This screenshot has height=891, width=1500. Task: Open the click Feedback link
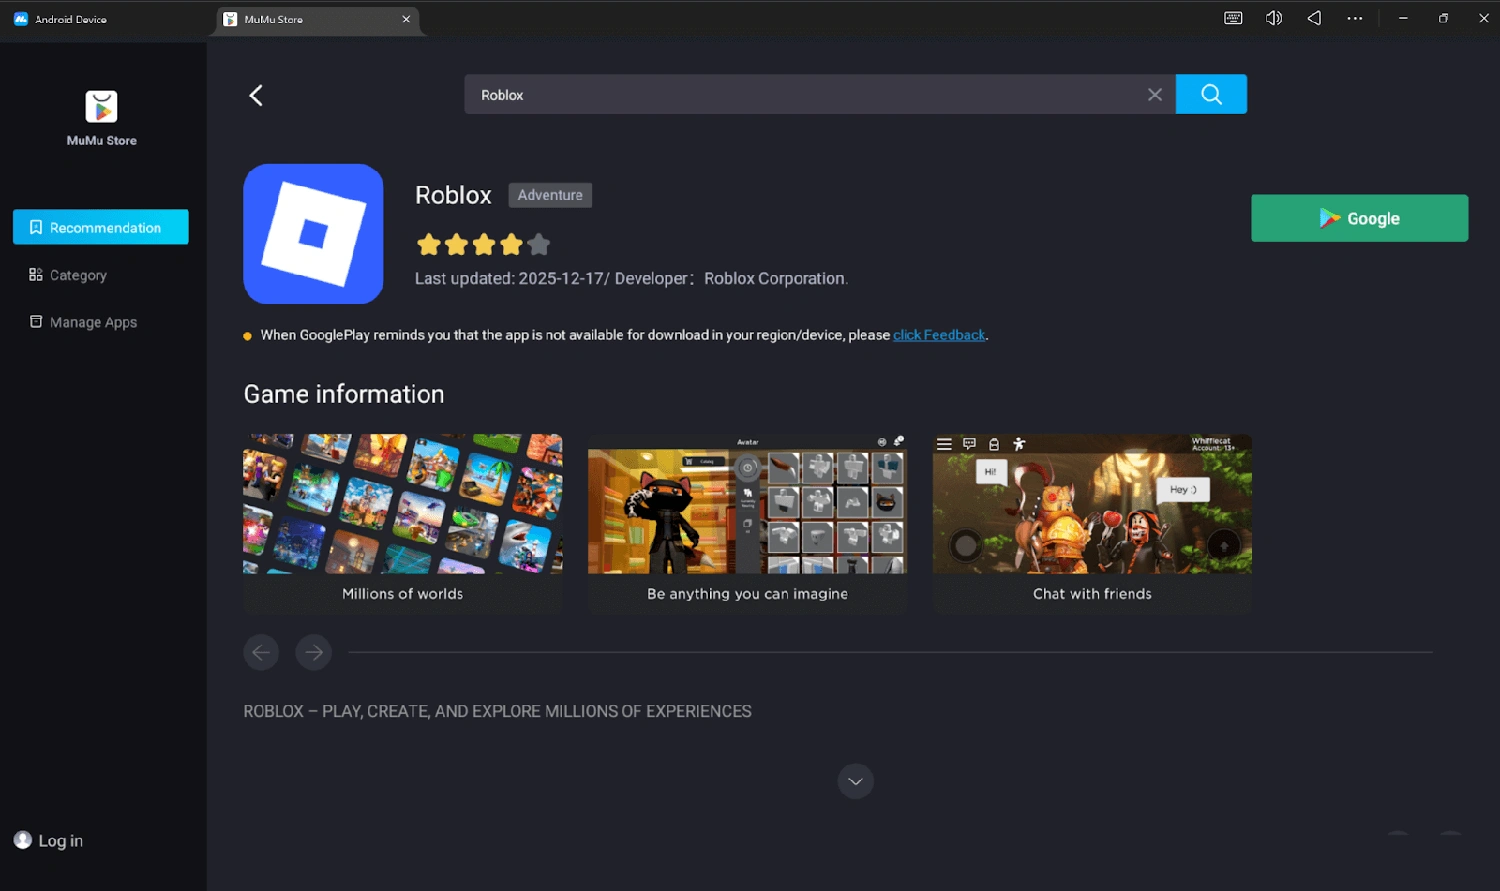[x=938, y=335]
